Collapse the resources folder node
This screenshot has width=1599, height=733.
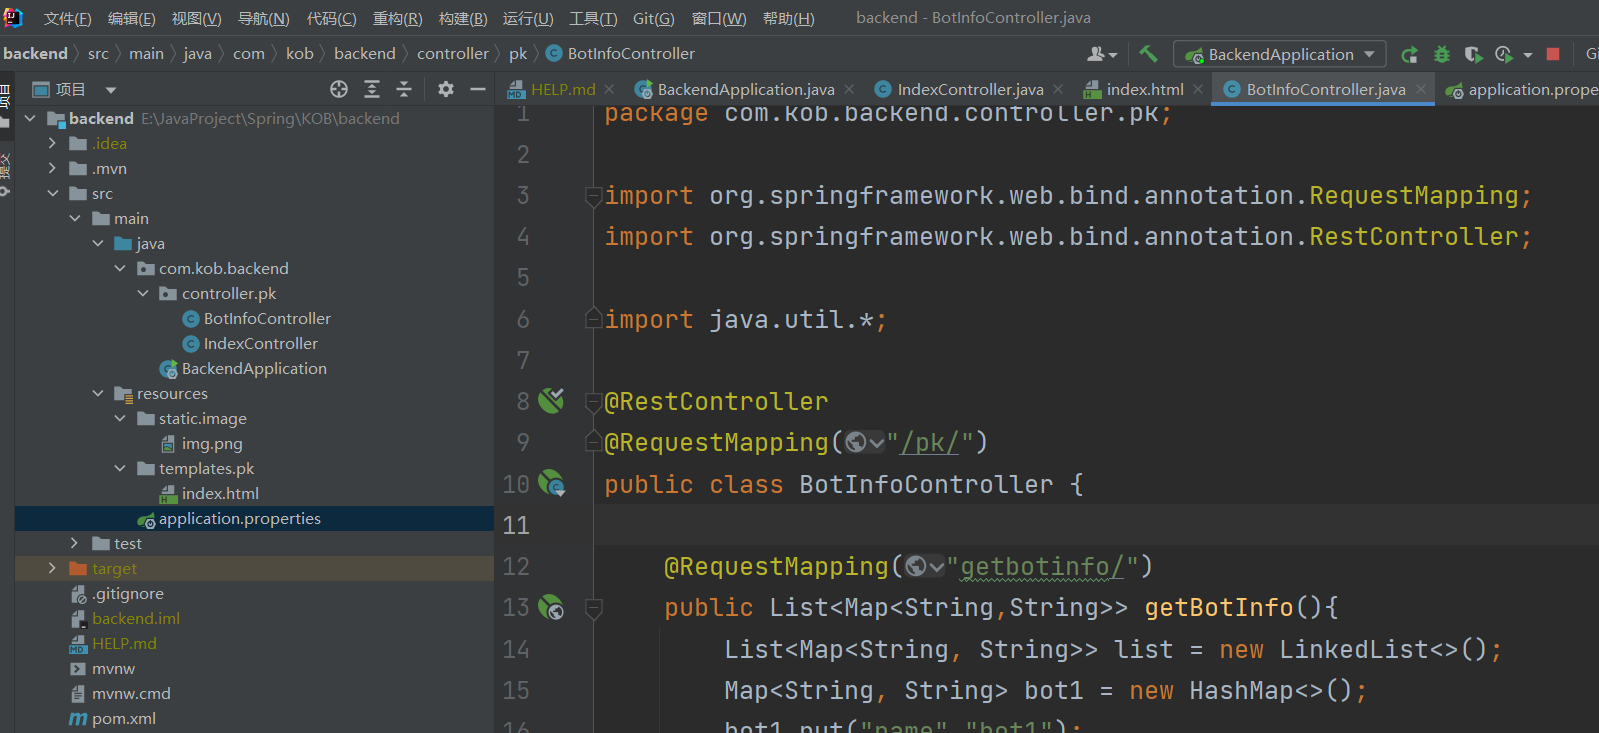pos(98,394)
